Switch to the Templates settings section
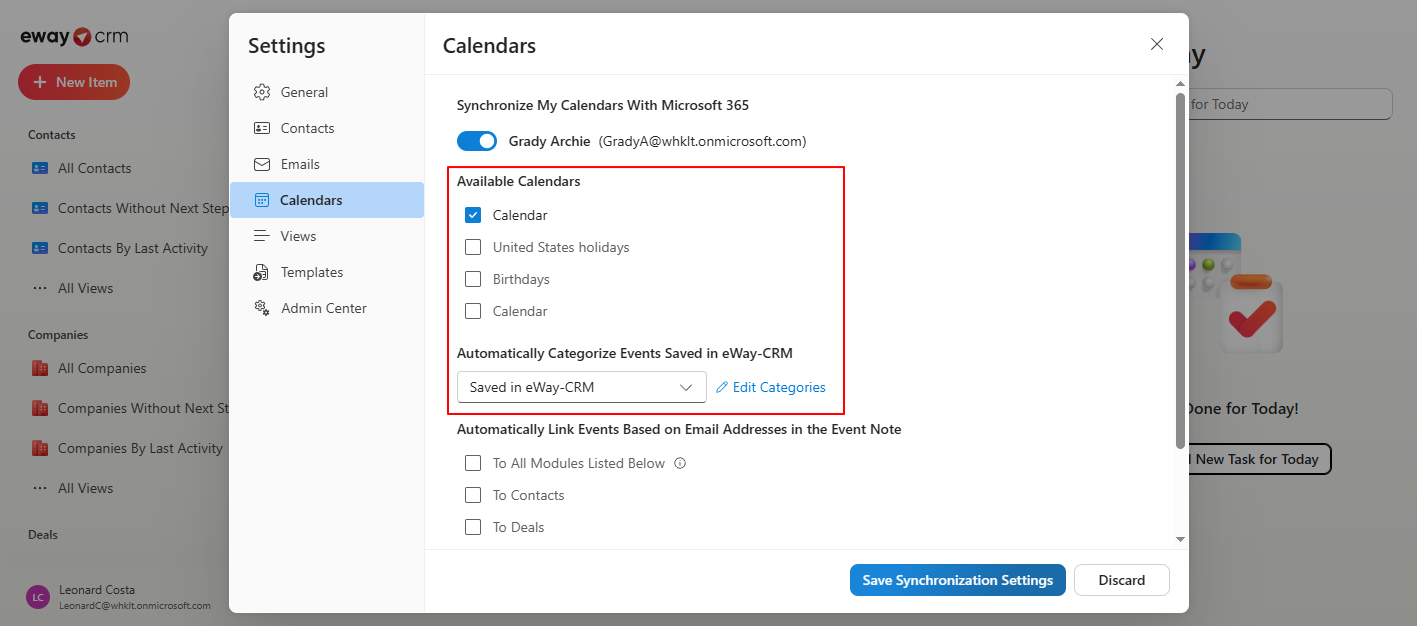Screen dimensions: 1417x626 click(x=327, y=272)
